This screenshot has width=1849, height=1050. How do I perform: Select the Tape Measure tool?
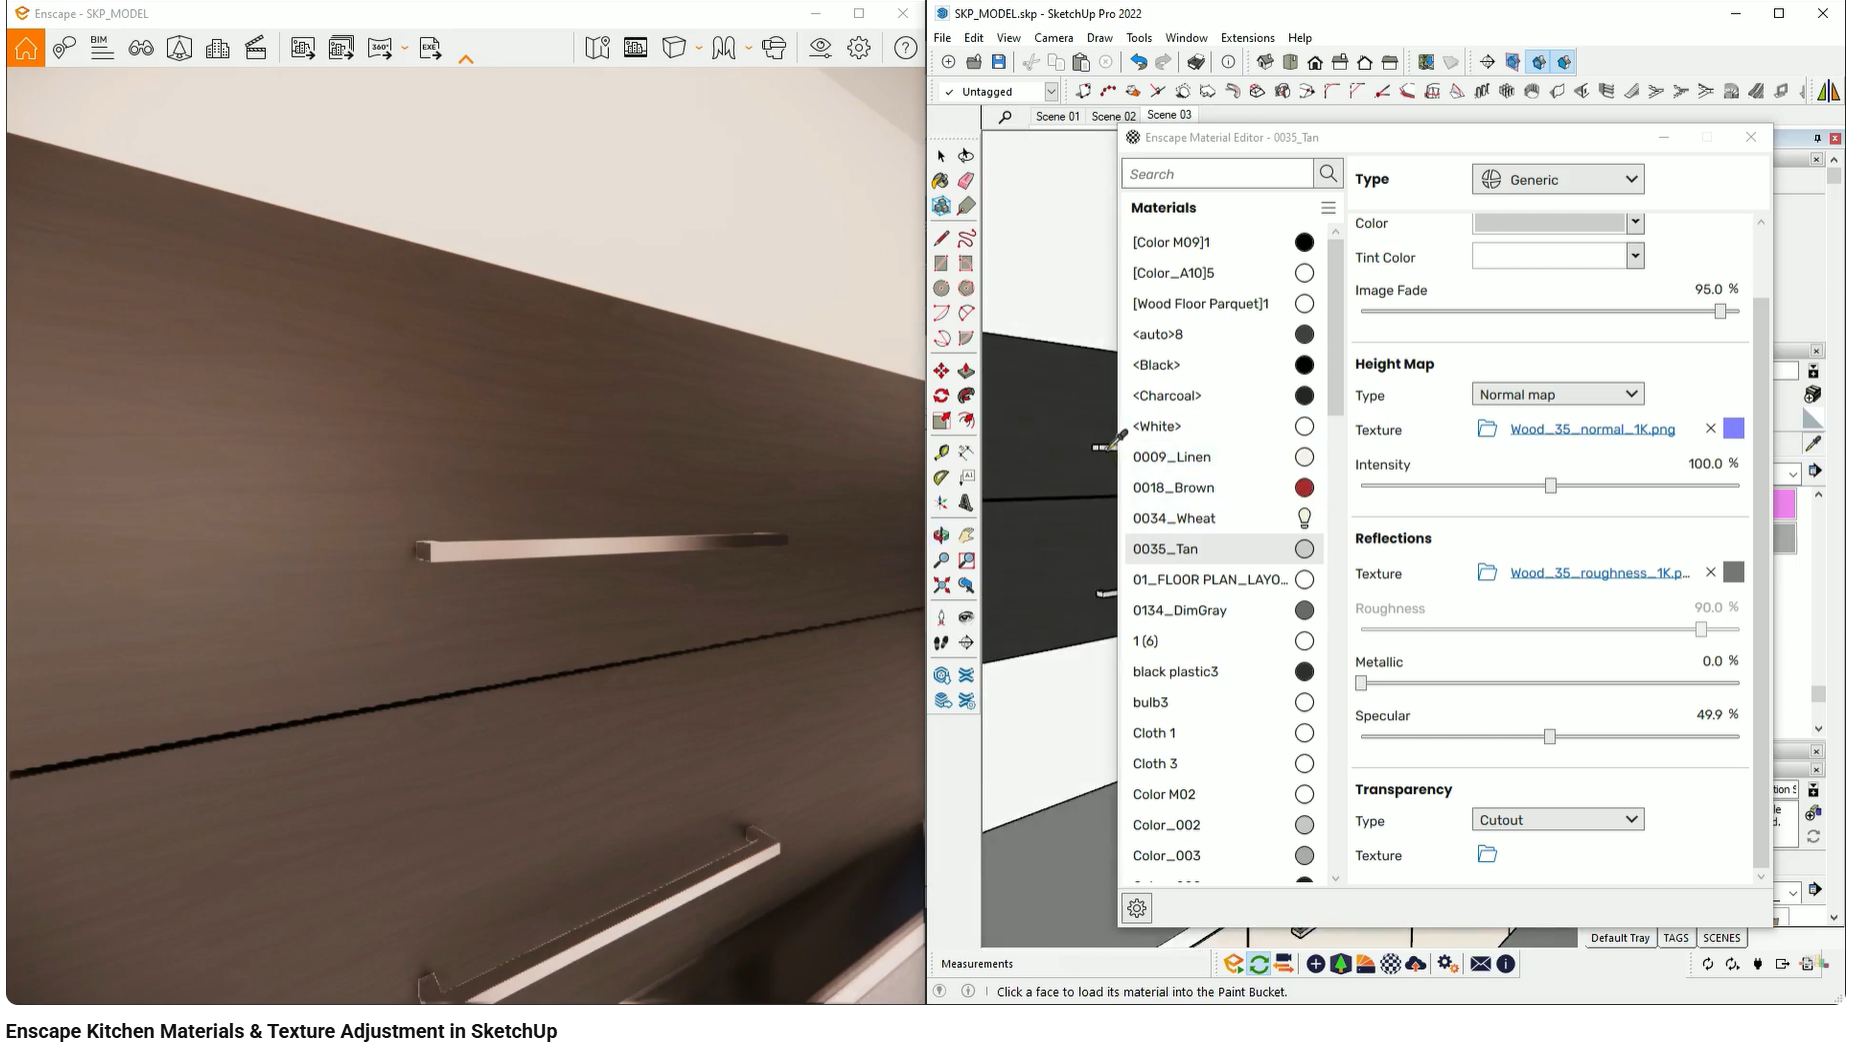point(941,452)
